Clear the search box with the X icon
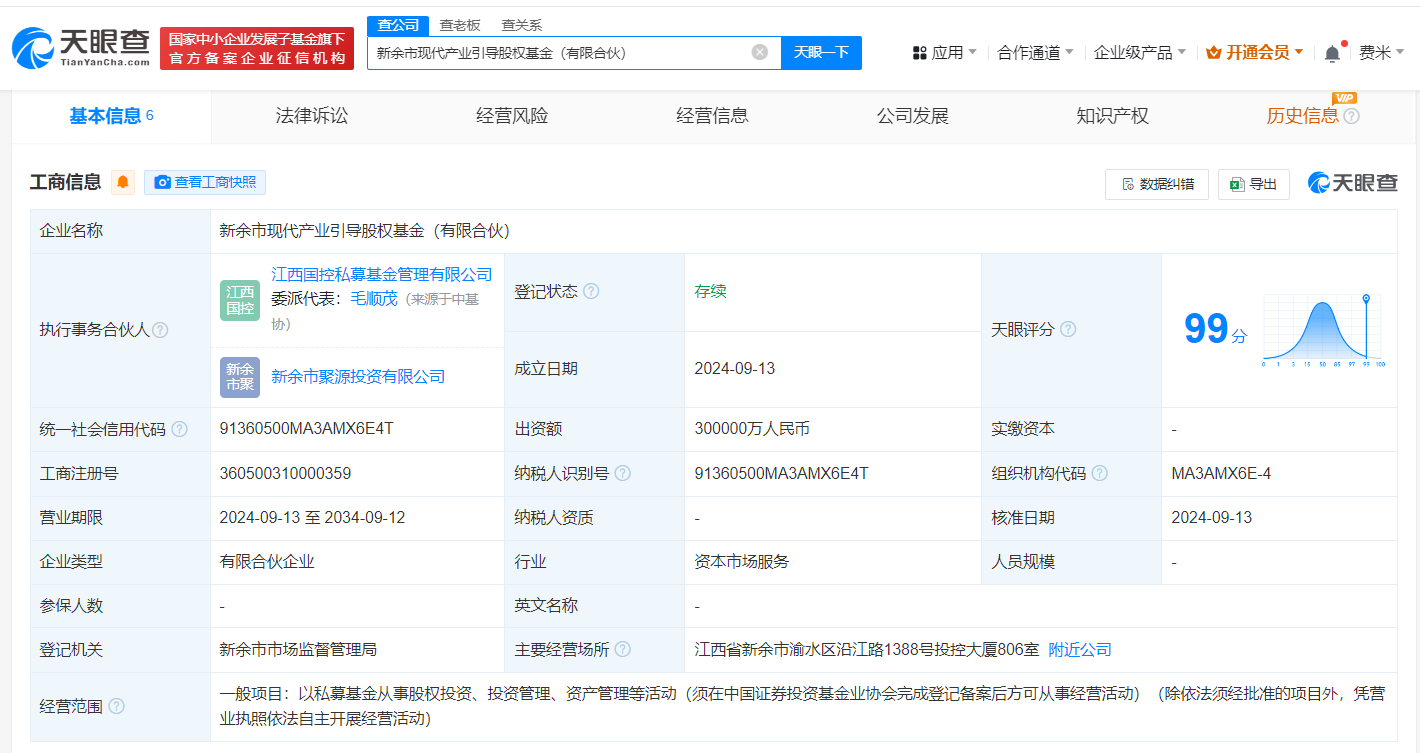This screenshot has height=753, width=1420. pos(760,52)
